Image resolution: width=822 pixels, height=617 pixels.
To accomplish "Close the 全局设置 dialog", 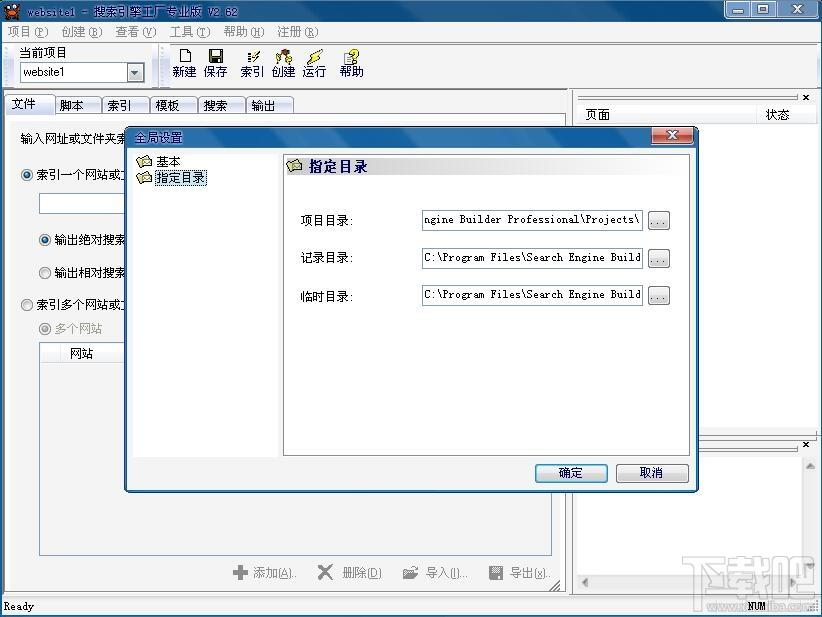I will (672, 135).
